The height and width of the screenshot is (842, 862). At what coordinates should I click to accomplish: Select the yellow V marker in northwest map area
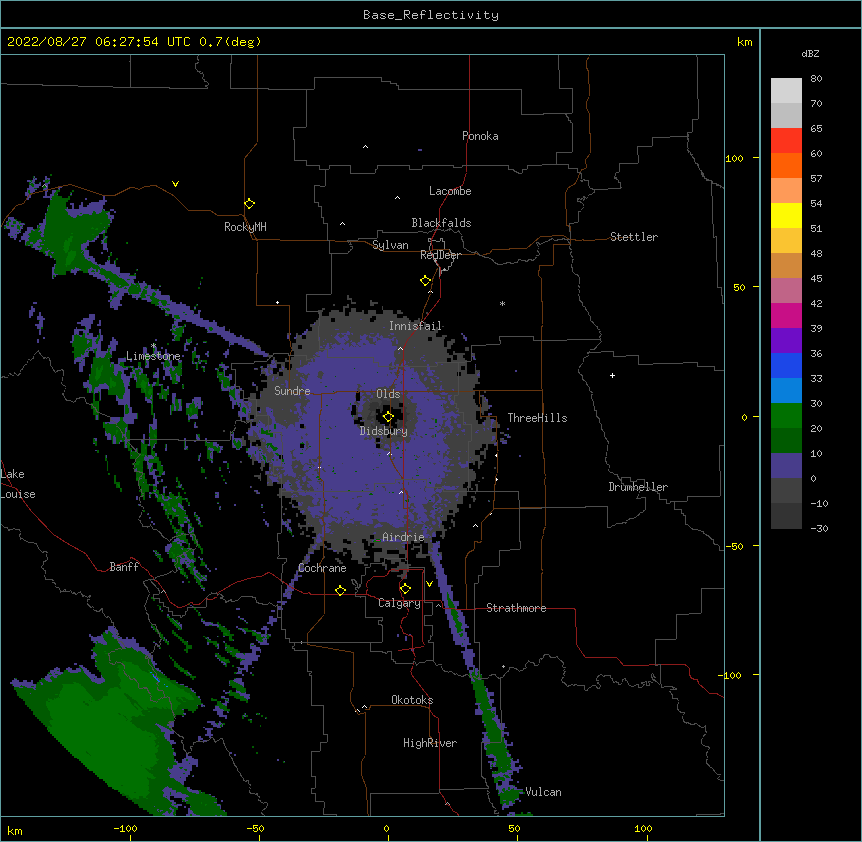point(175,184)
